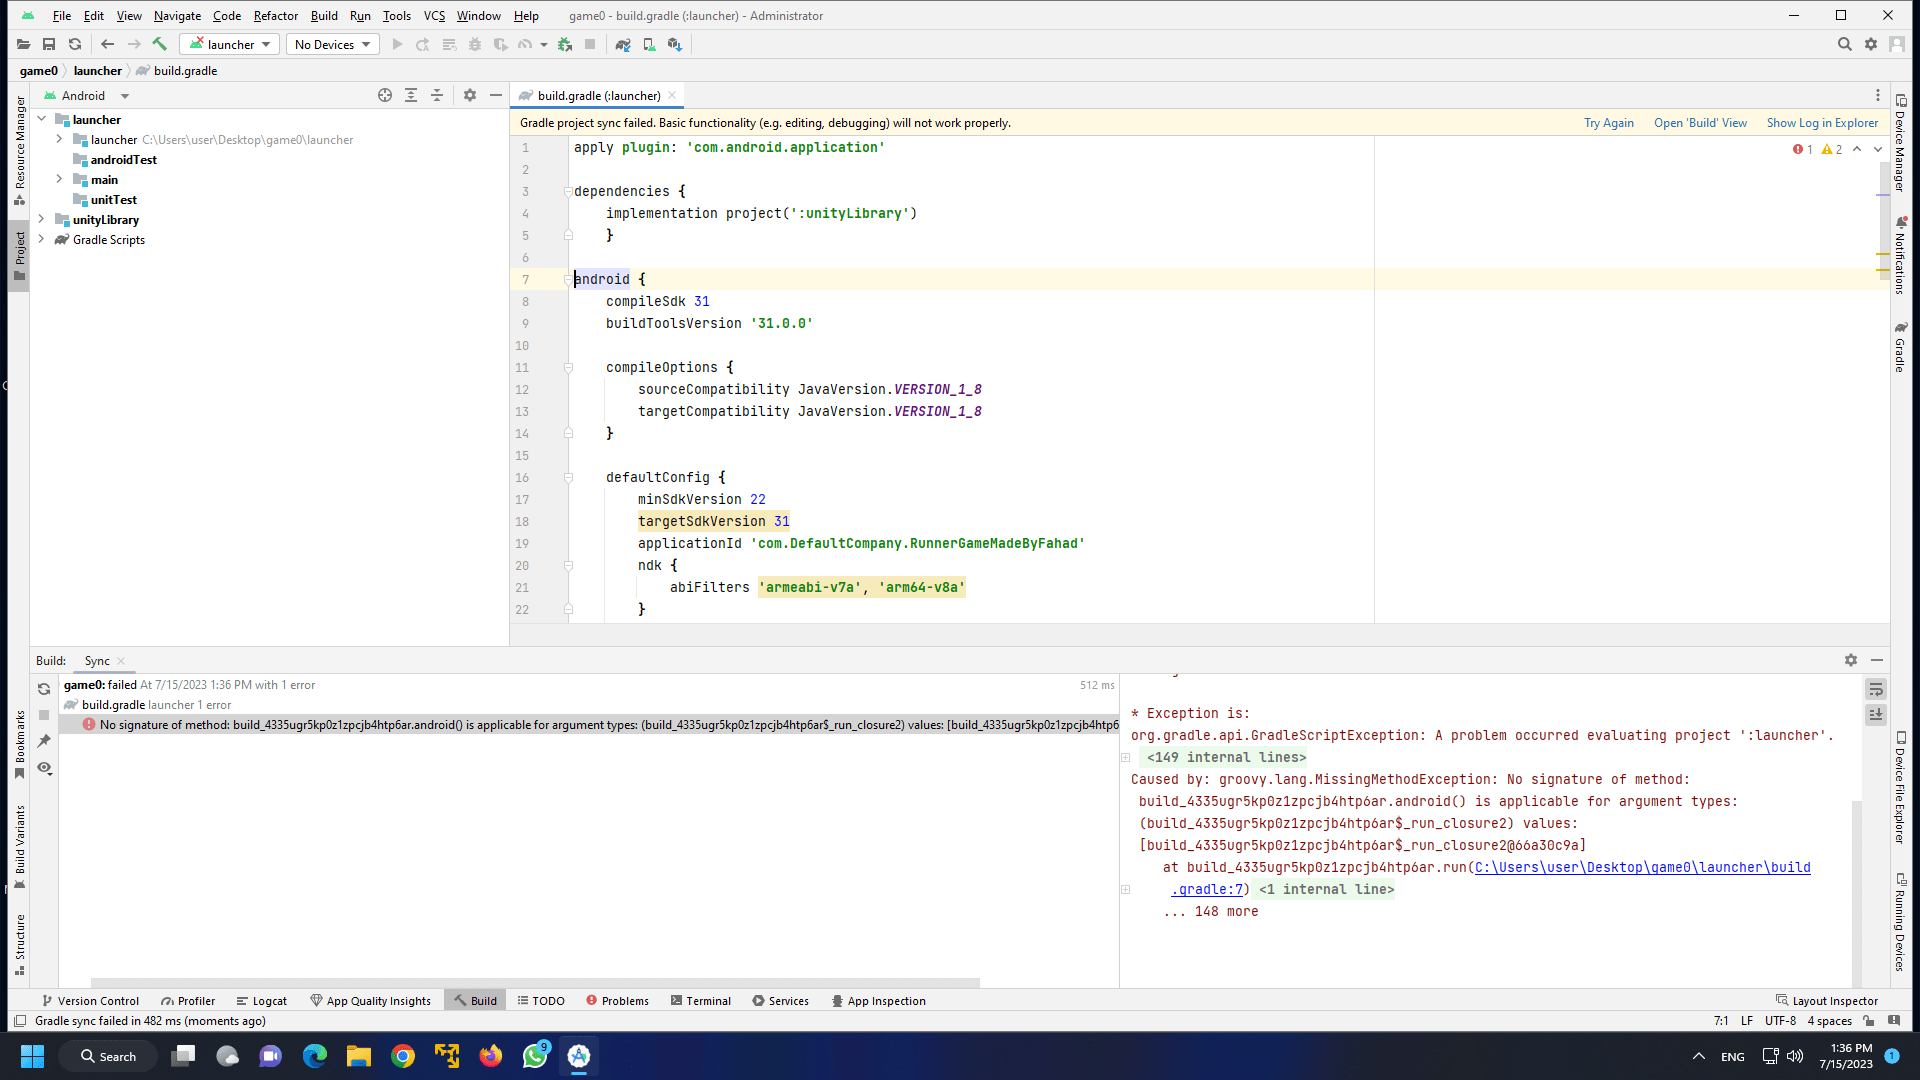Image resolution: width=1920 pixels, height=1080 pixels.
Task: Collapse all in the Project panel
Action: click(x=437, y=95)
